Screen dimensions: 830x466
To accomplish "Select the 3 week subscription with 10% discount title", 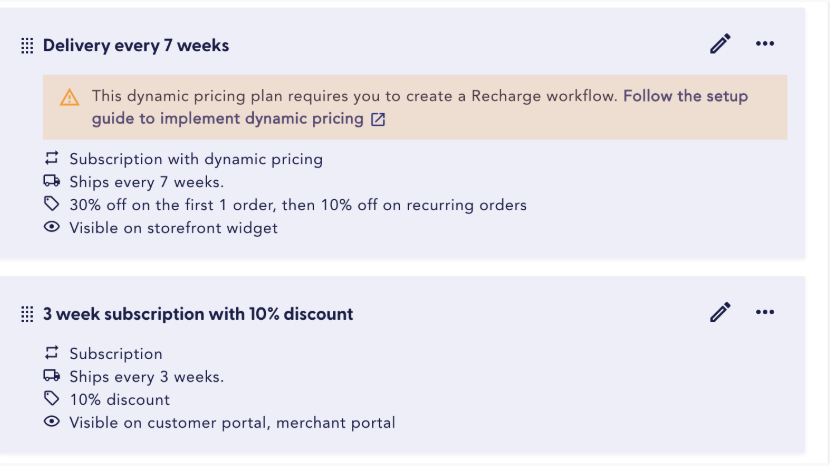I will (x=198, y=314).
